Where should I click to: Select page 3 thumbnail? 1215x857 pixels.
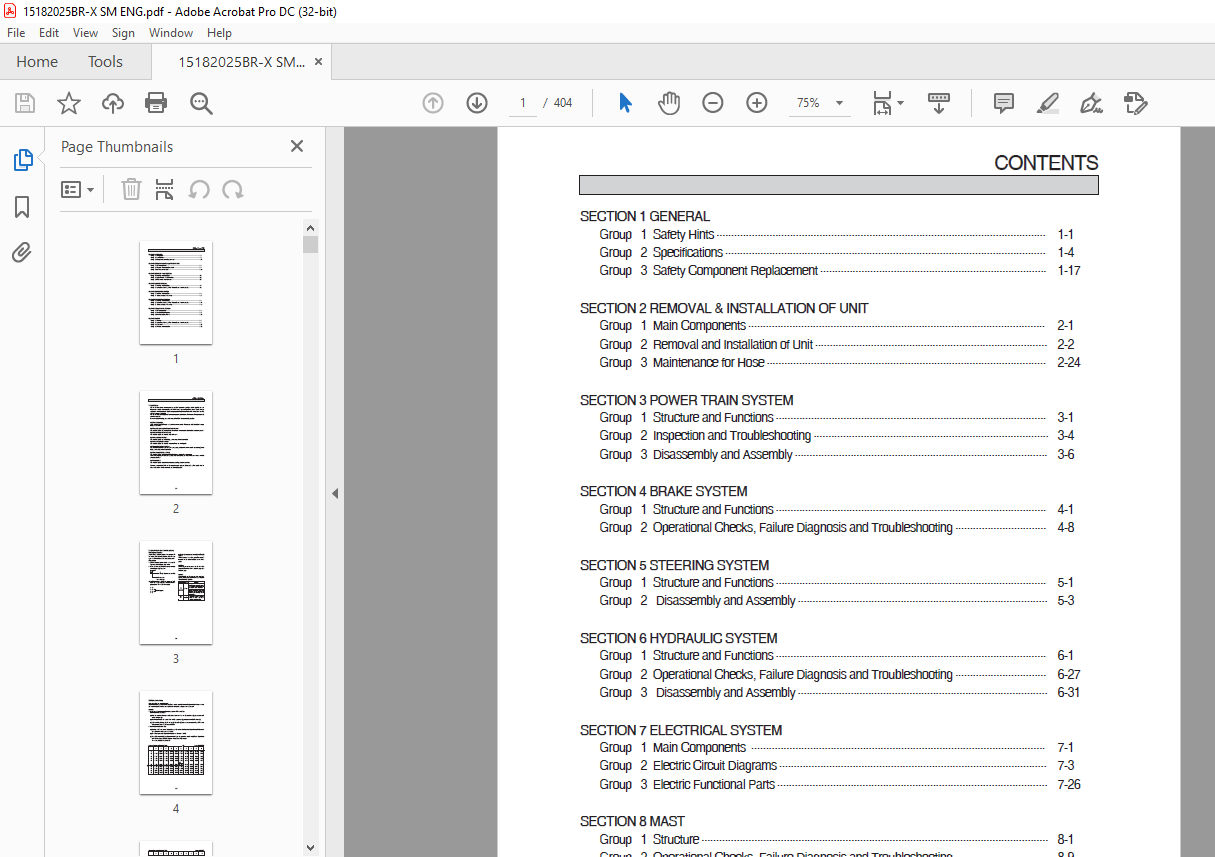[176, 592]
